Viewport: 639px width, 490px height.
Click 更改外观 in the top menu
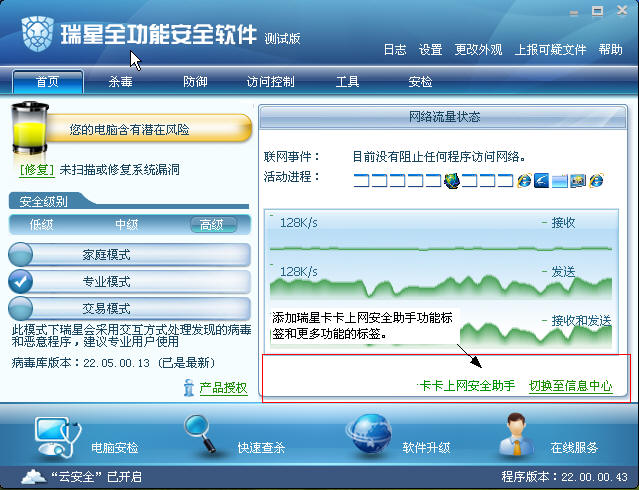478,50
